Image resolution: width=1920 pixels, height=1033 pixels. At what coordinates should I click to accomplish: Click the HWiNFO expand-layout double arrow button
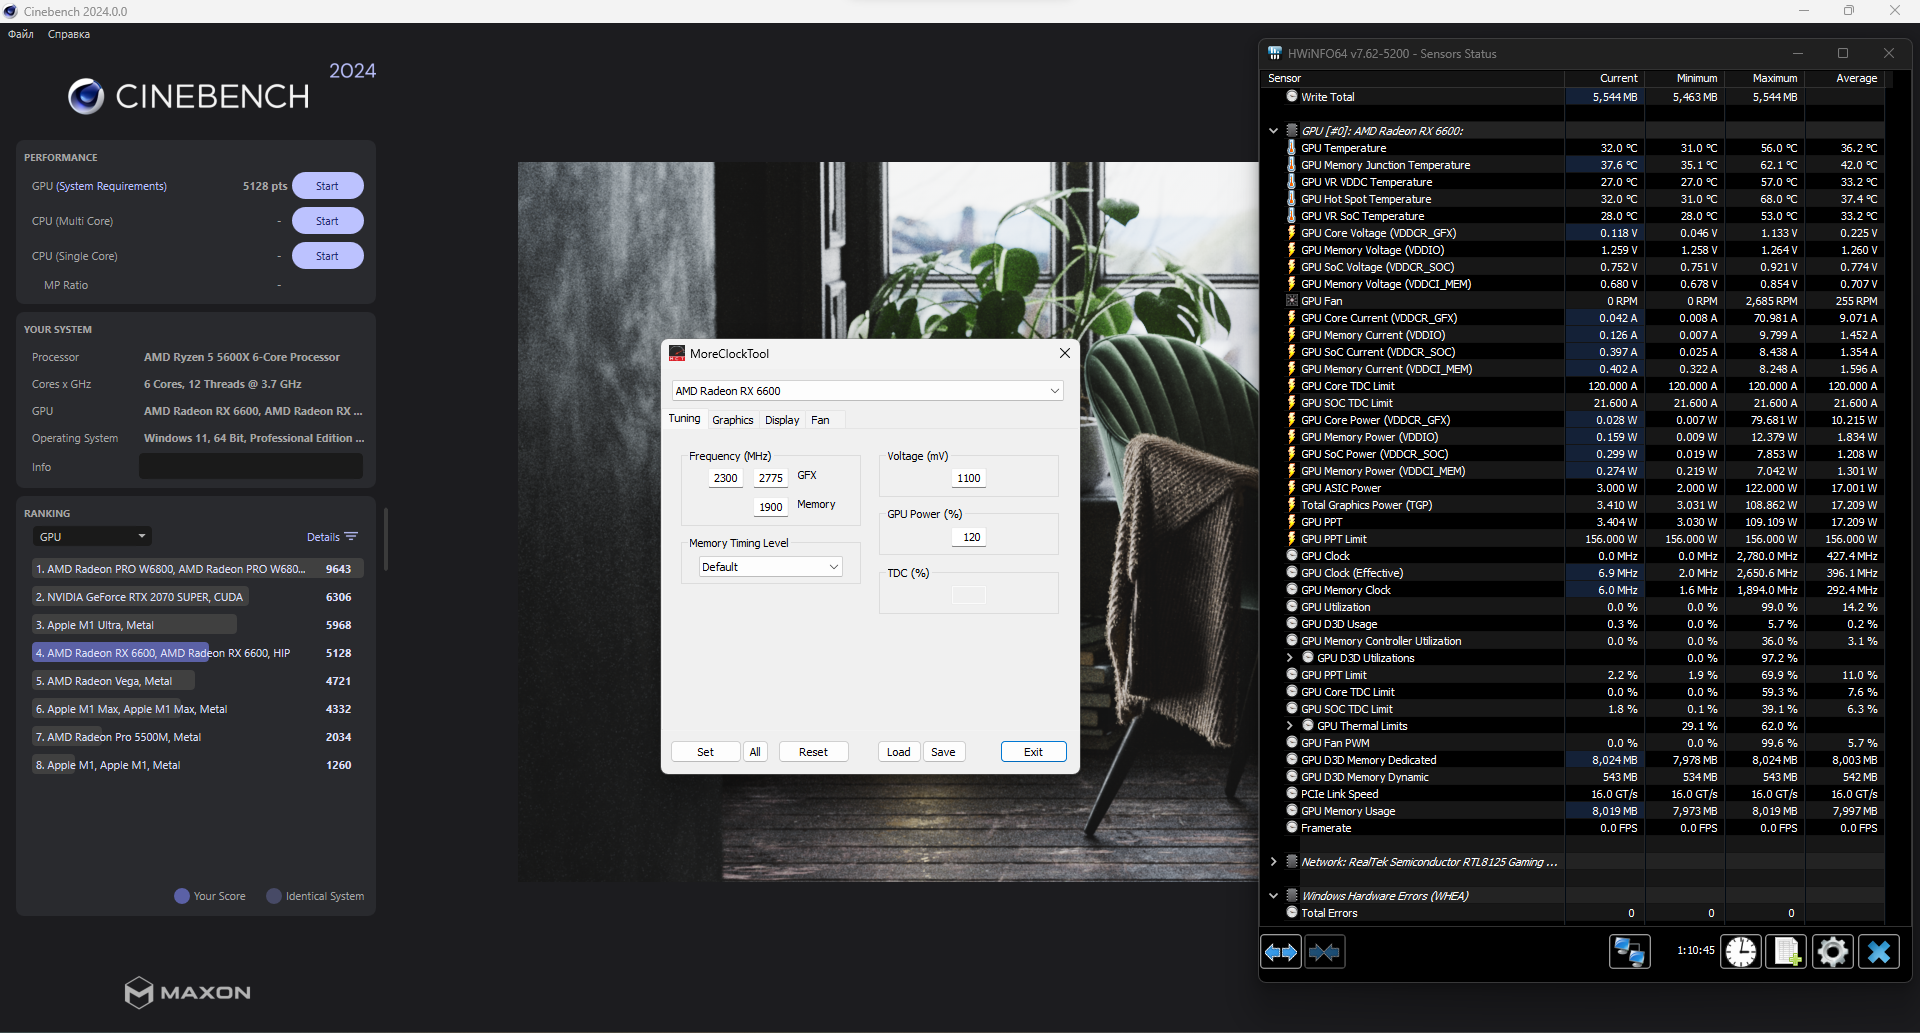pos(1281,952)
